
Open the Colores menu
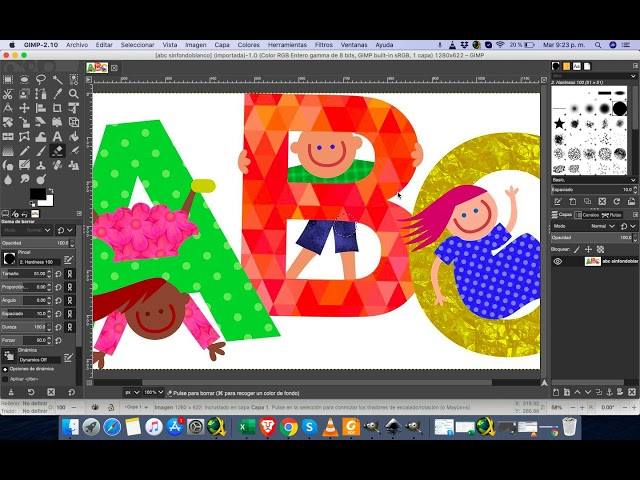pyautogui.click(x=248, y=45)
